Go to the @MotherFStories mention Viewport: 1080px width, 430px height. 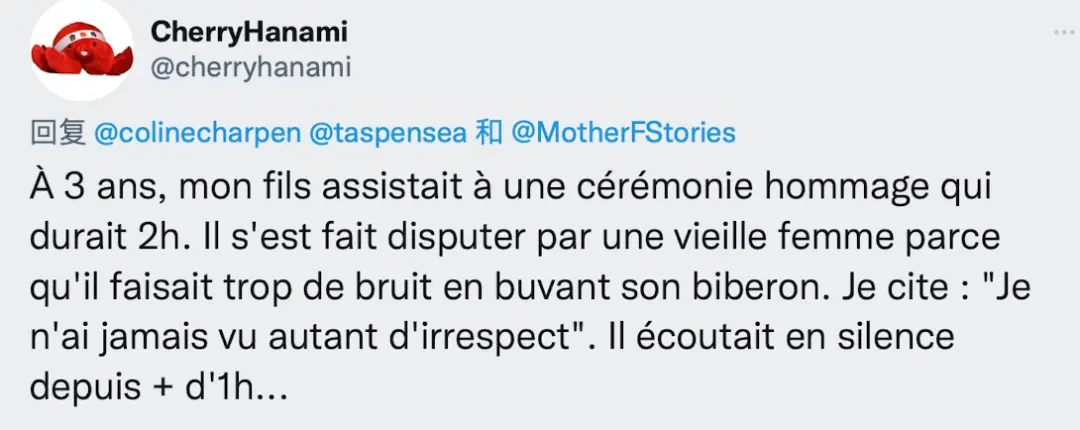622,133
